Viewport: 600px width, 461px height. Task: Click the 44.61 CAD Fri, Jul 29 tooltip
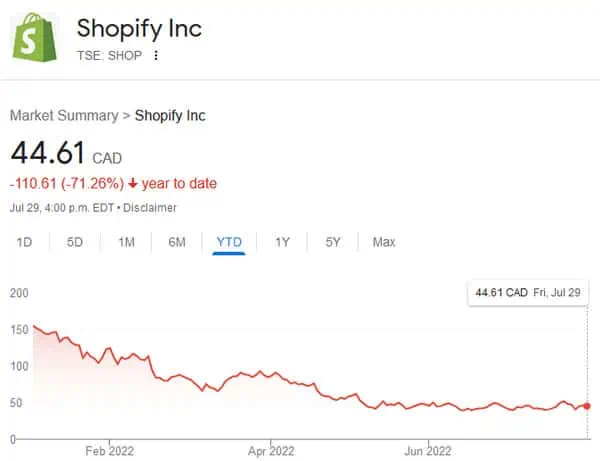pos(528,293)
